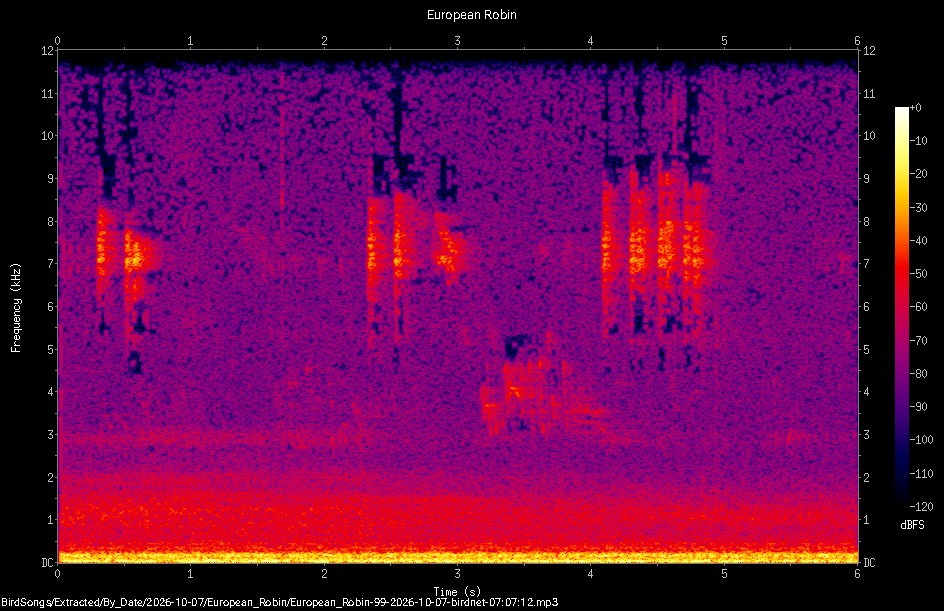
Task: Click the "-20" colorbar value
Action: pos(919,174)
